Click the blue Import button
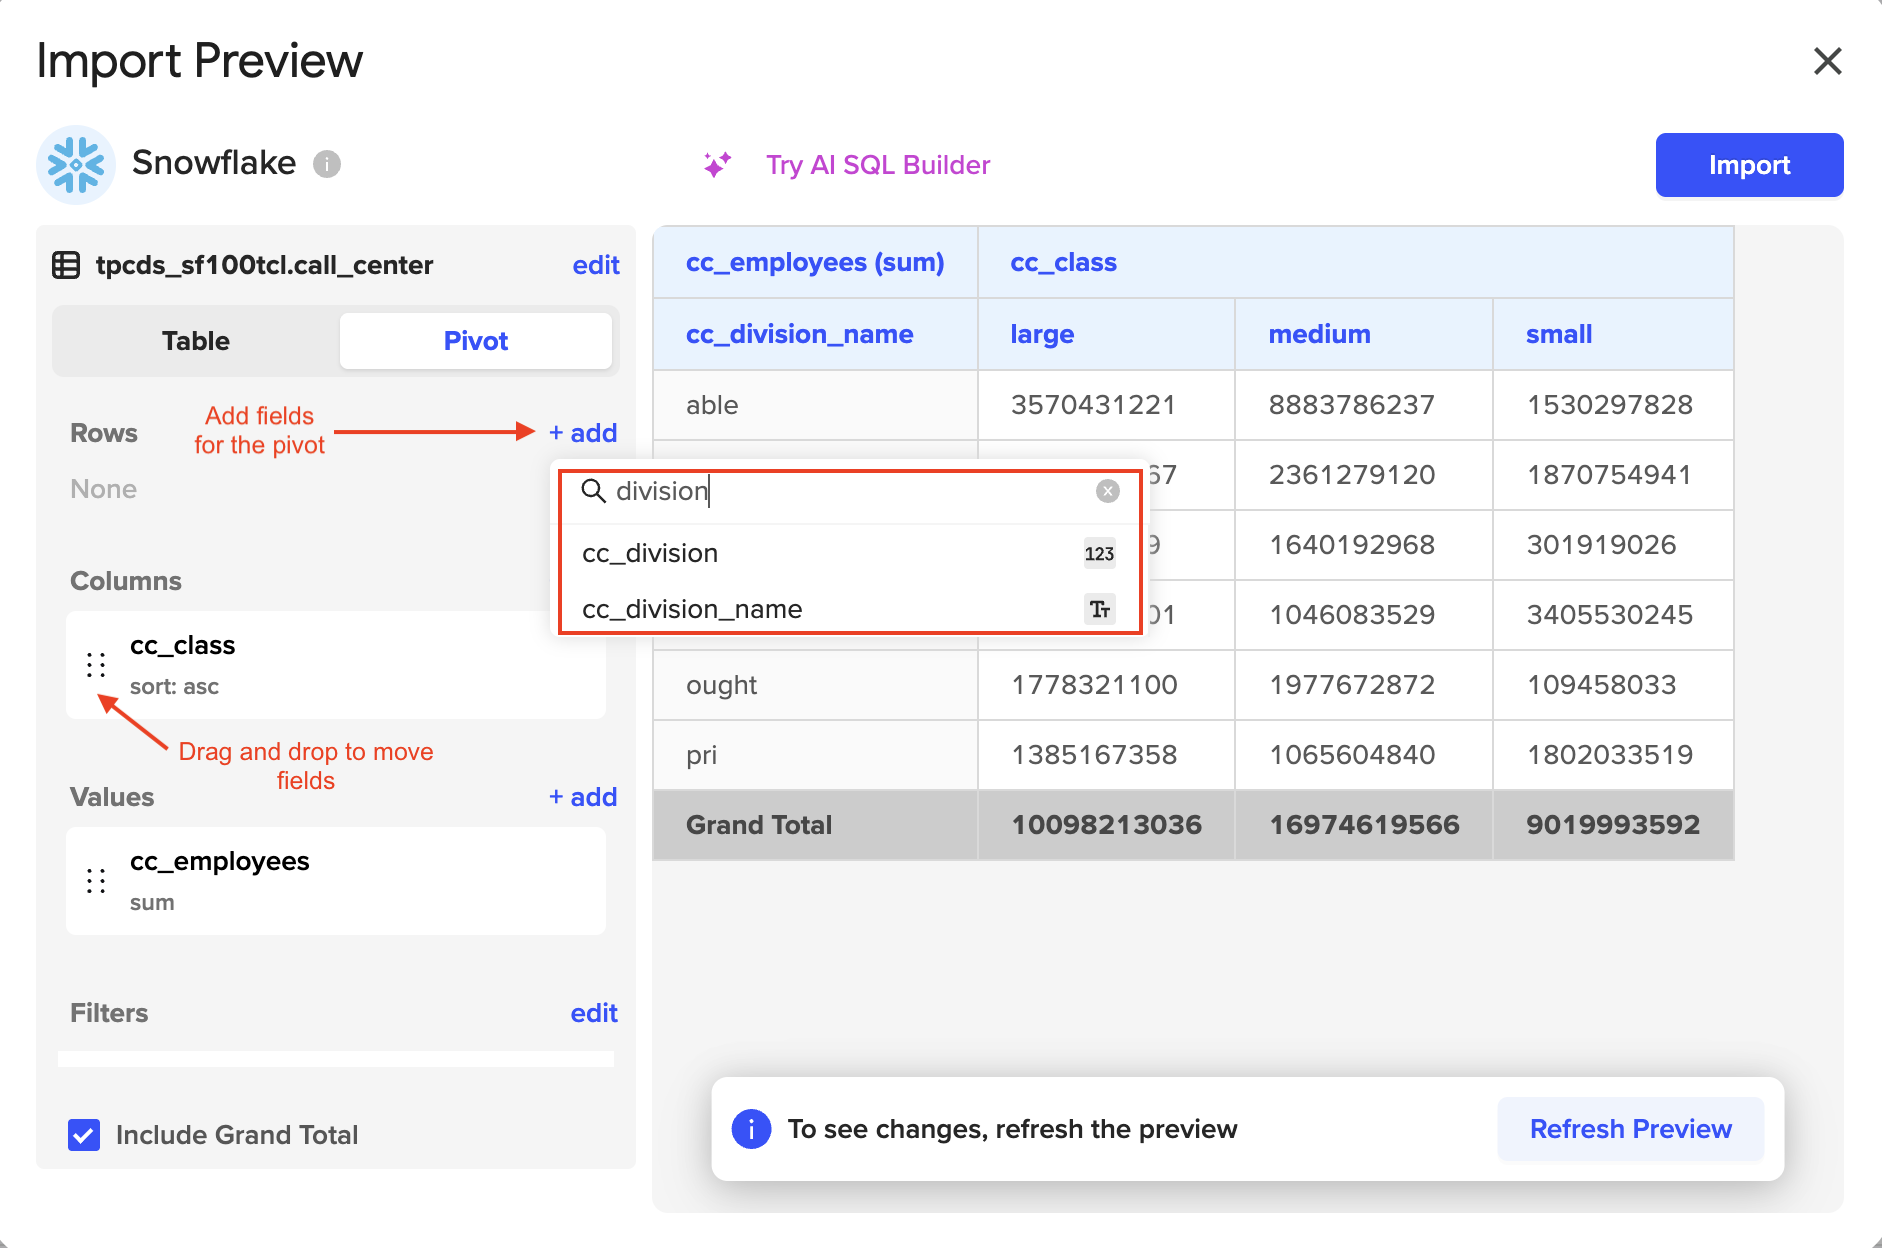1882x1248 pixels. [1749, 165]
